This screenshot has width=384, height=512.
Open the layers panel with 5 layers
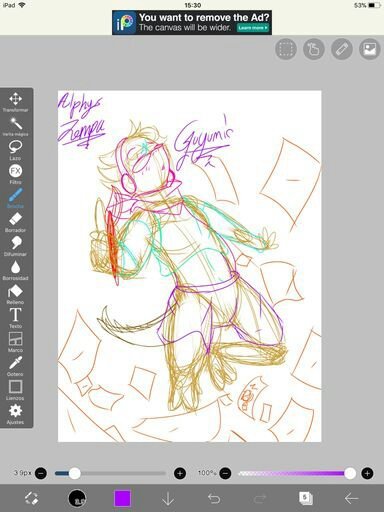305,498
